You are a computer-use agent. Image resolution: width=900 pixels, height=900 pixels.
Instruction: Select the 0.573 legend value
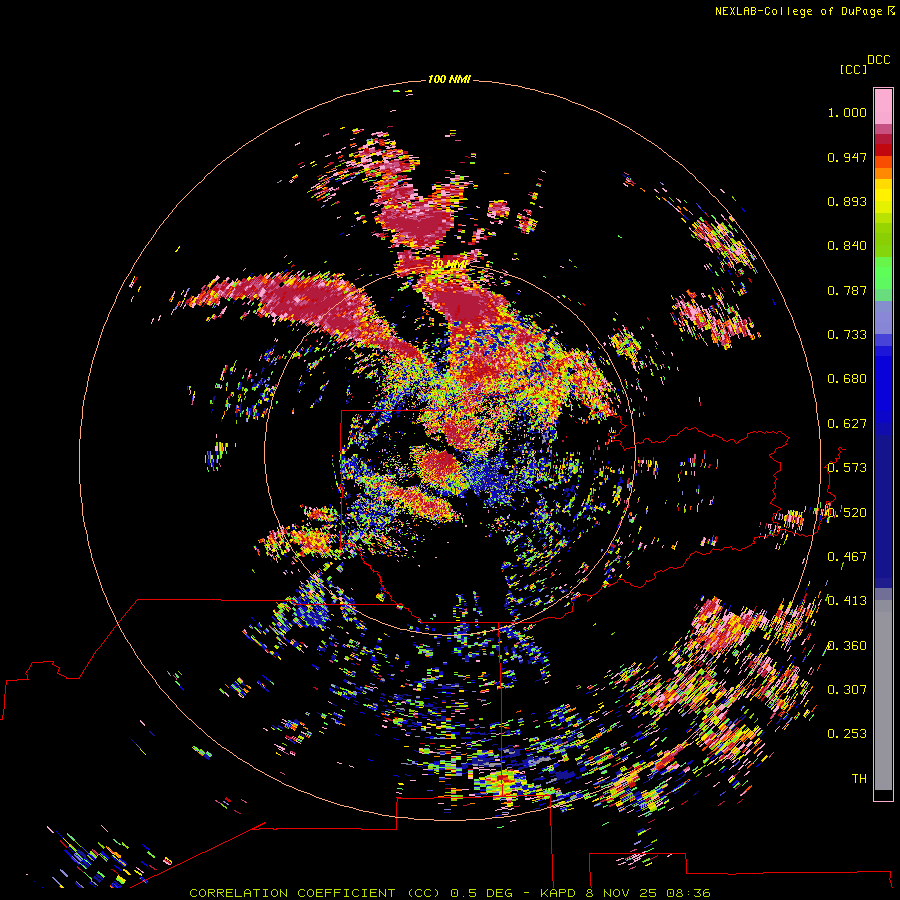(847, 468)
